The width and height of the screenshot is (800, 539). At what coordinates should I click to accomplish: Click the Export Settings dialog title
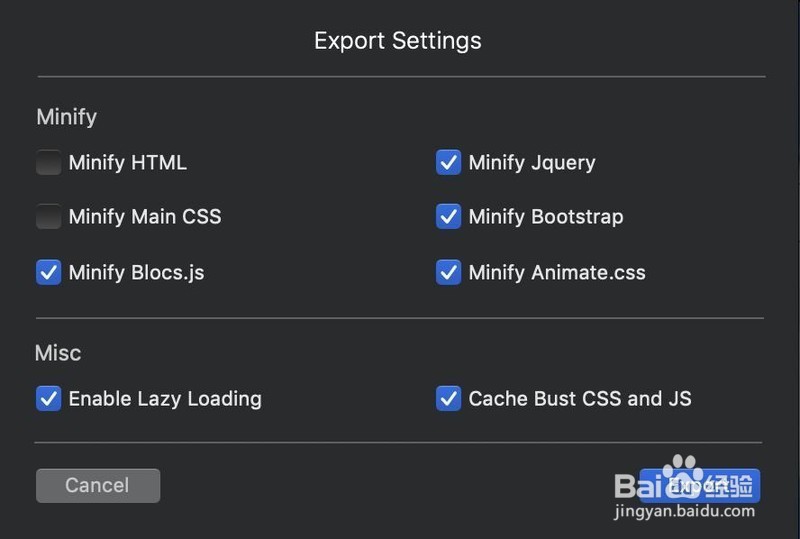coord(398,41)
